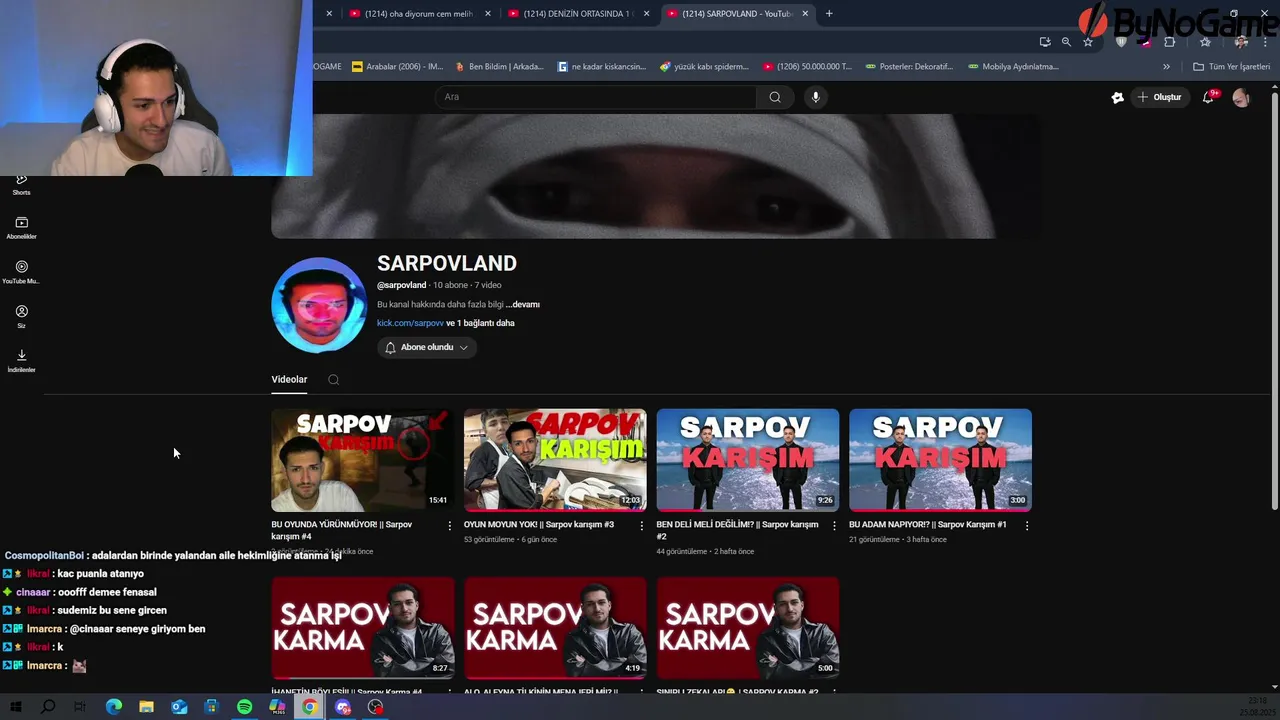1280x720 pixels.
Task: Open Chrome zoom magnifier in the address bar
Action: (1066, 42)
